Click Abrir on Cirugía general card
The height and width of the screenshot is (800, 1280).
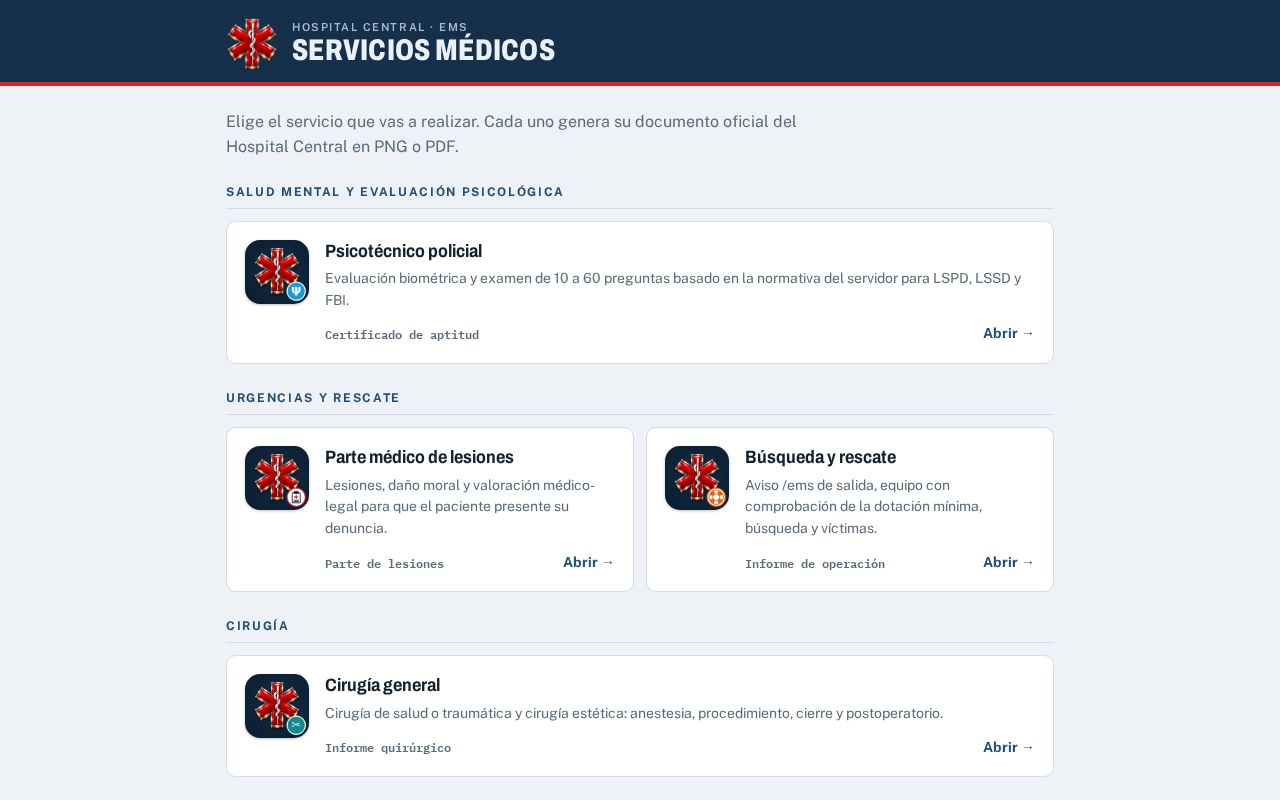1009,747
